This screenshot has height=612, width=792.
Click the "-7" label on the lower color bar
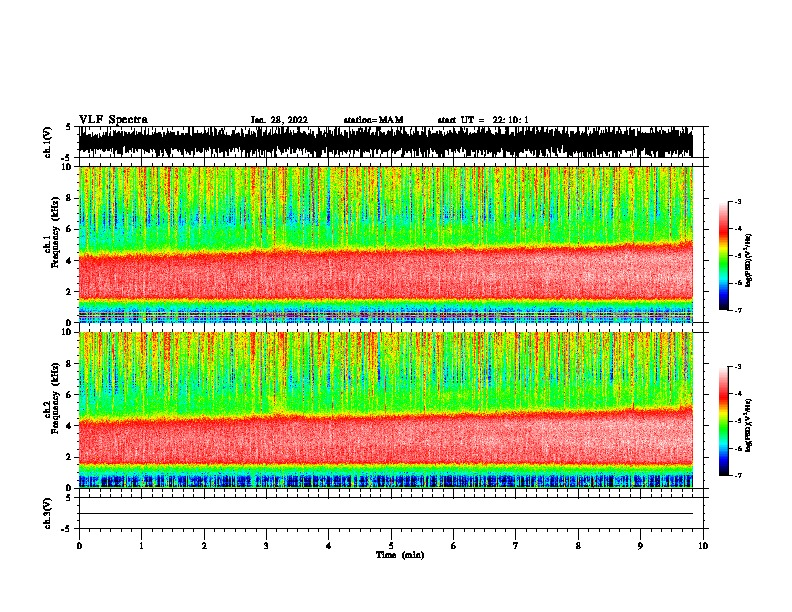737,475
